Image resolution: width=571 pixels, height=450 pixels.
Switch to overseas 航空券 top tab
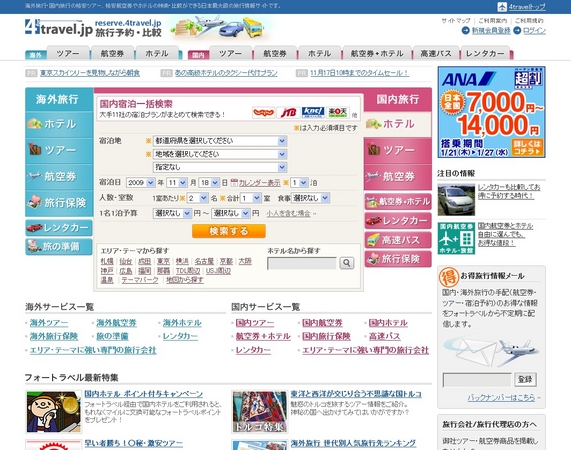113,54
